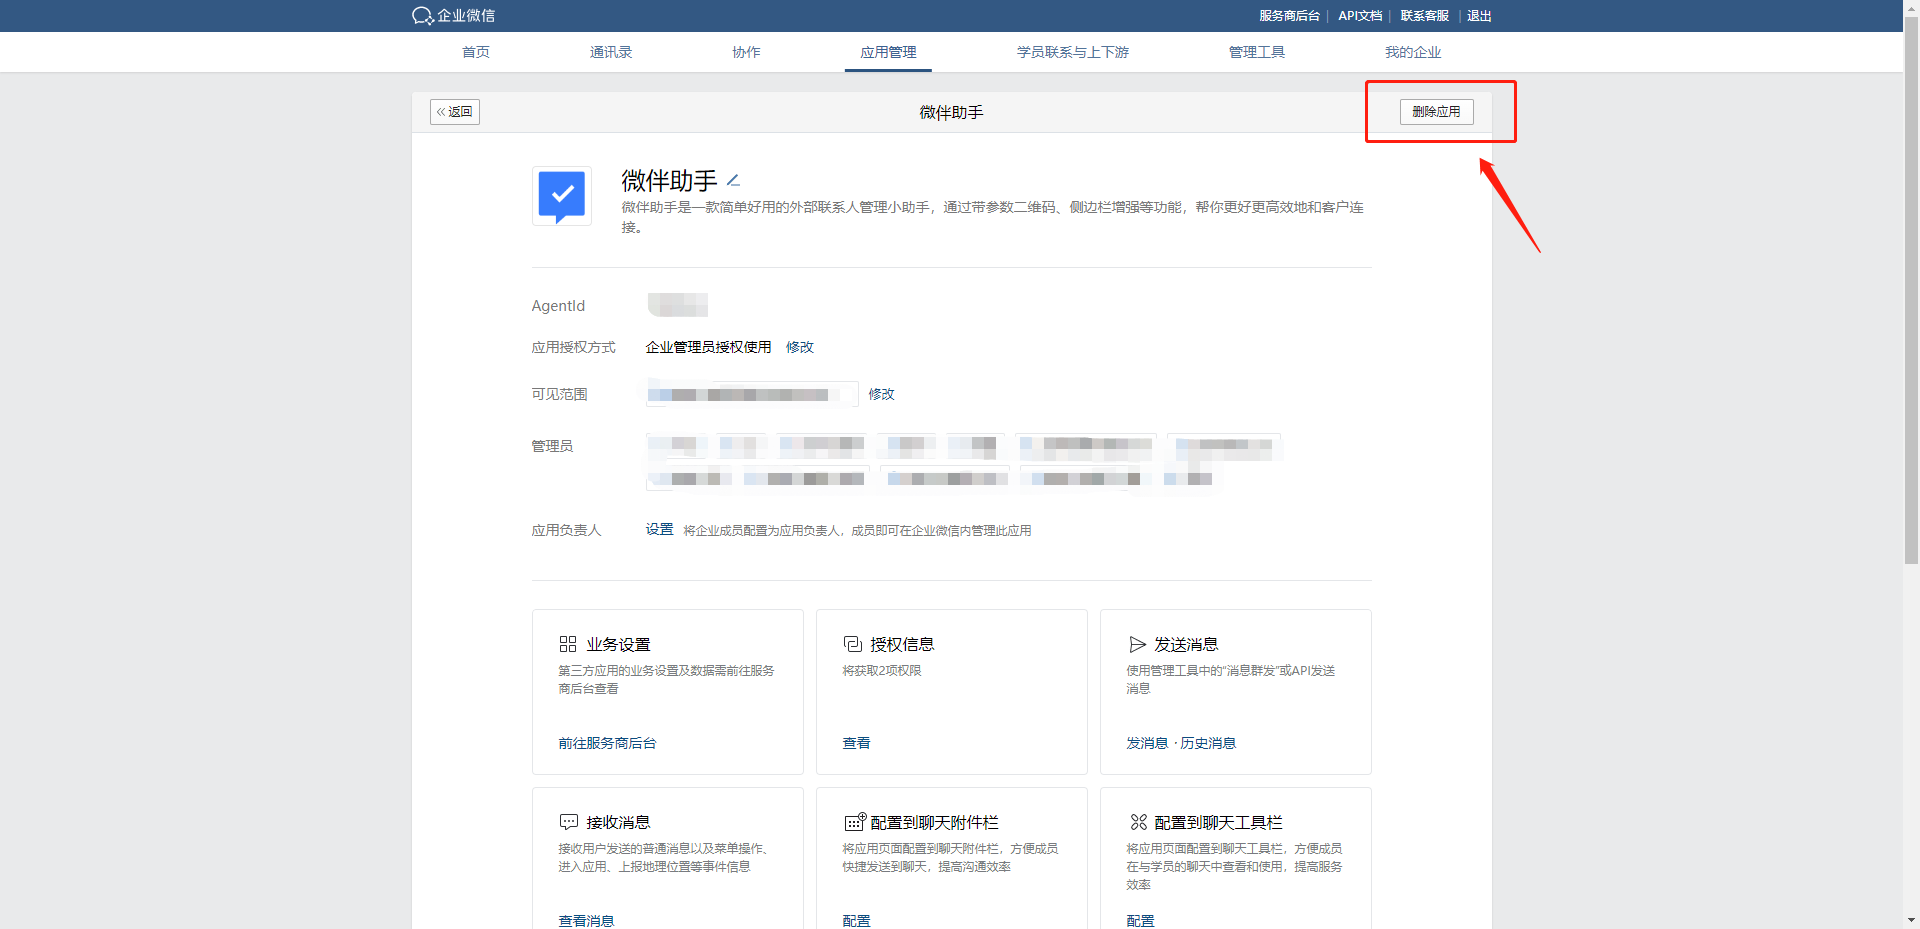This screenshot has height=929, width=1920.
Task: Click the 配置到聊天工具栏 icon
Action: coord(1138,822)
